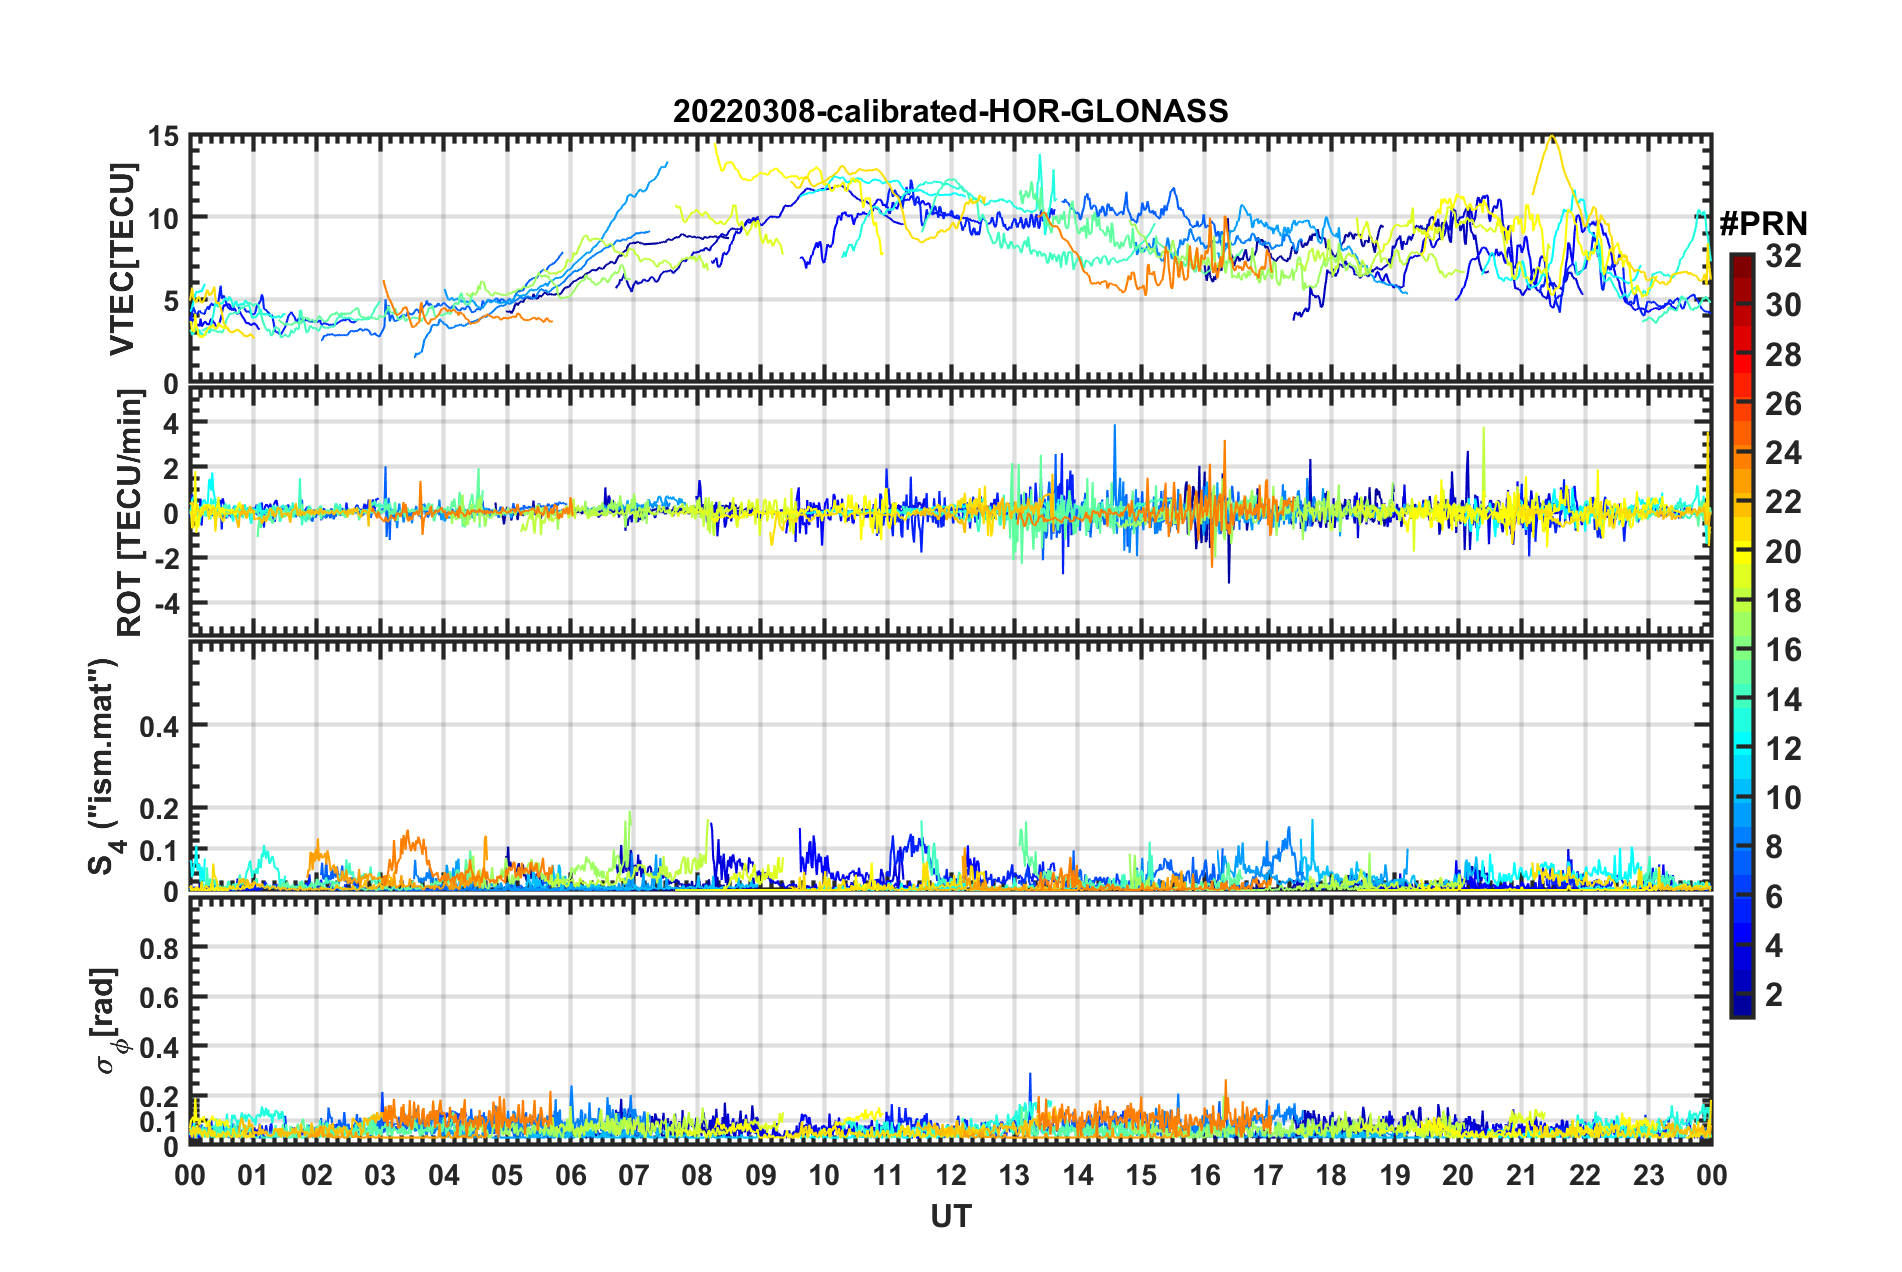Click the colorbar tick label 12
The height and width of the screenshot is (1272, 1902).
1783,749
